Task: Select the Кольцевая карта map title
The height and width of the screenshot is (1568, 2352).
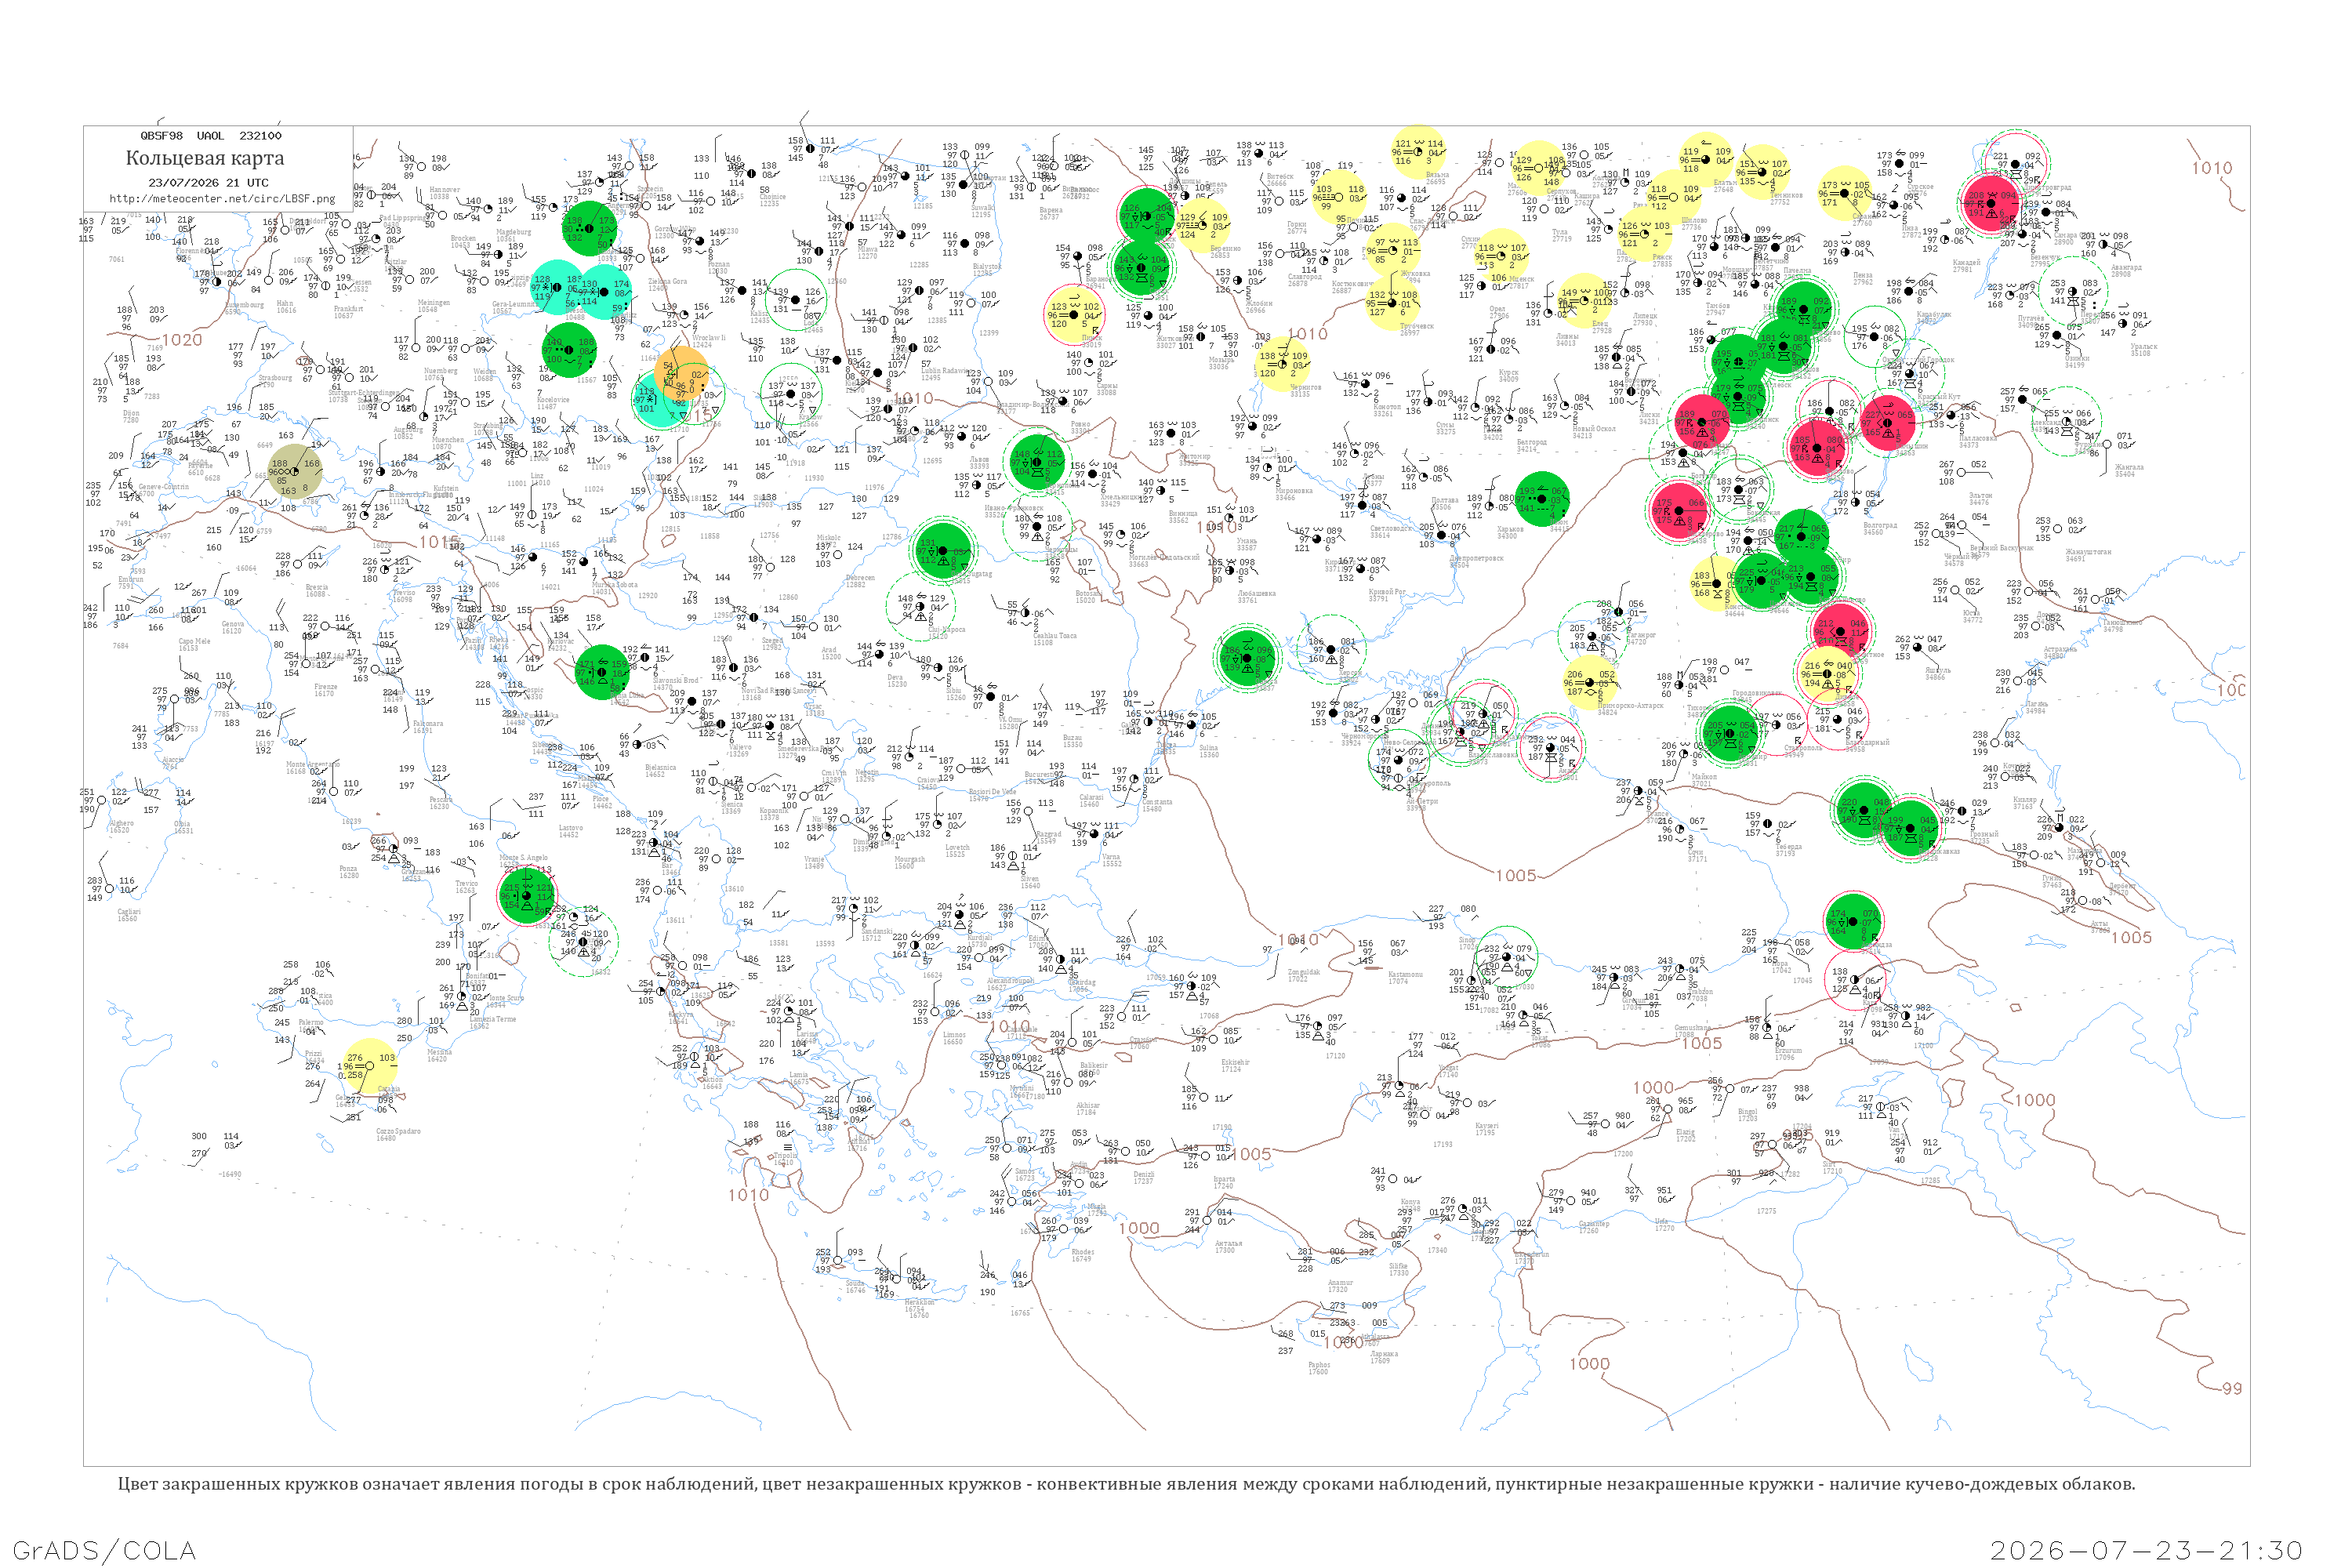Action: click(x=205, y=158)
